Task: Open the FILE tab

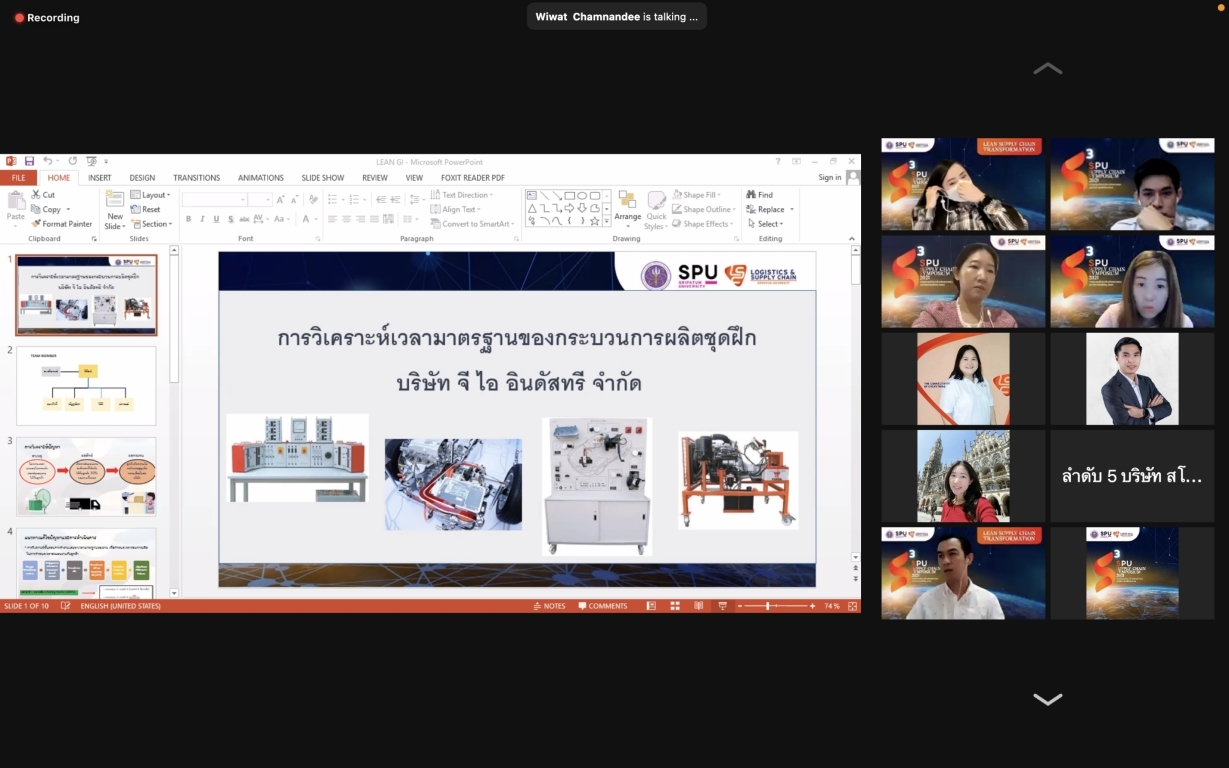Action: click(x=18, y=178)
